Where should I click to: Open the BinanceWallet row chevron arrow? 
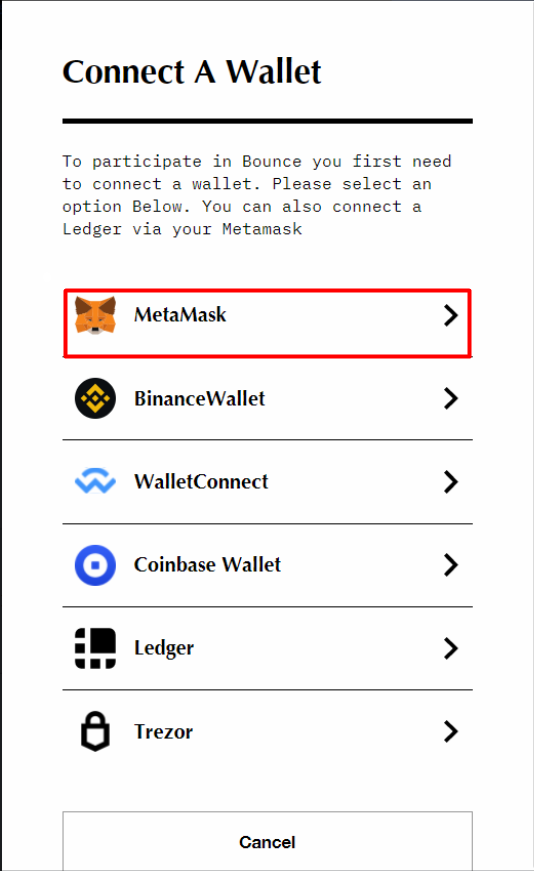point(451,398)
